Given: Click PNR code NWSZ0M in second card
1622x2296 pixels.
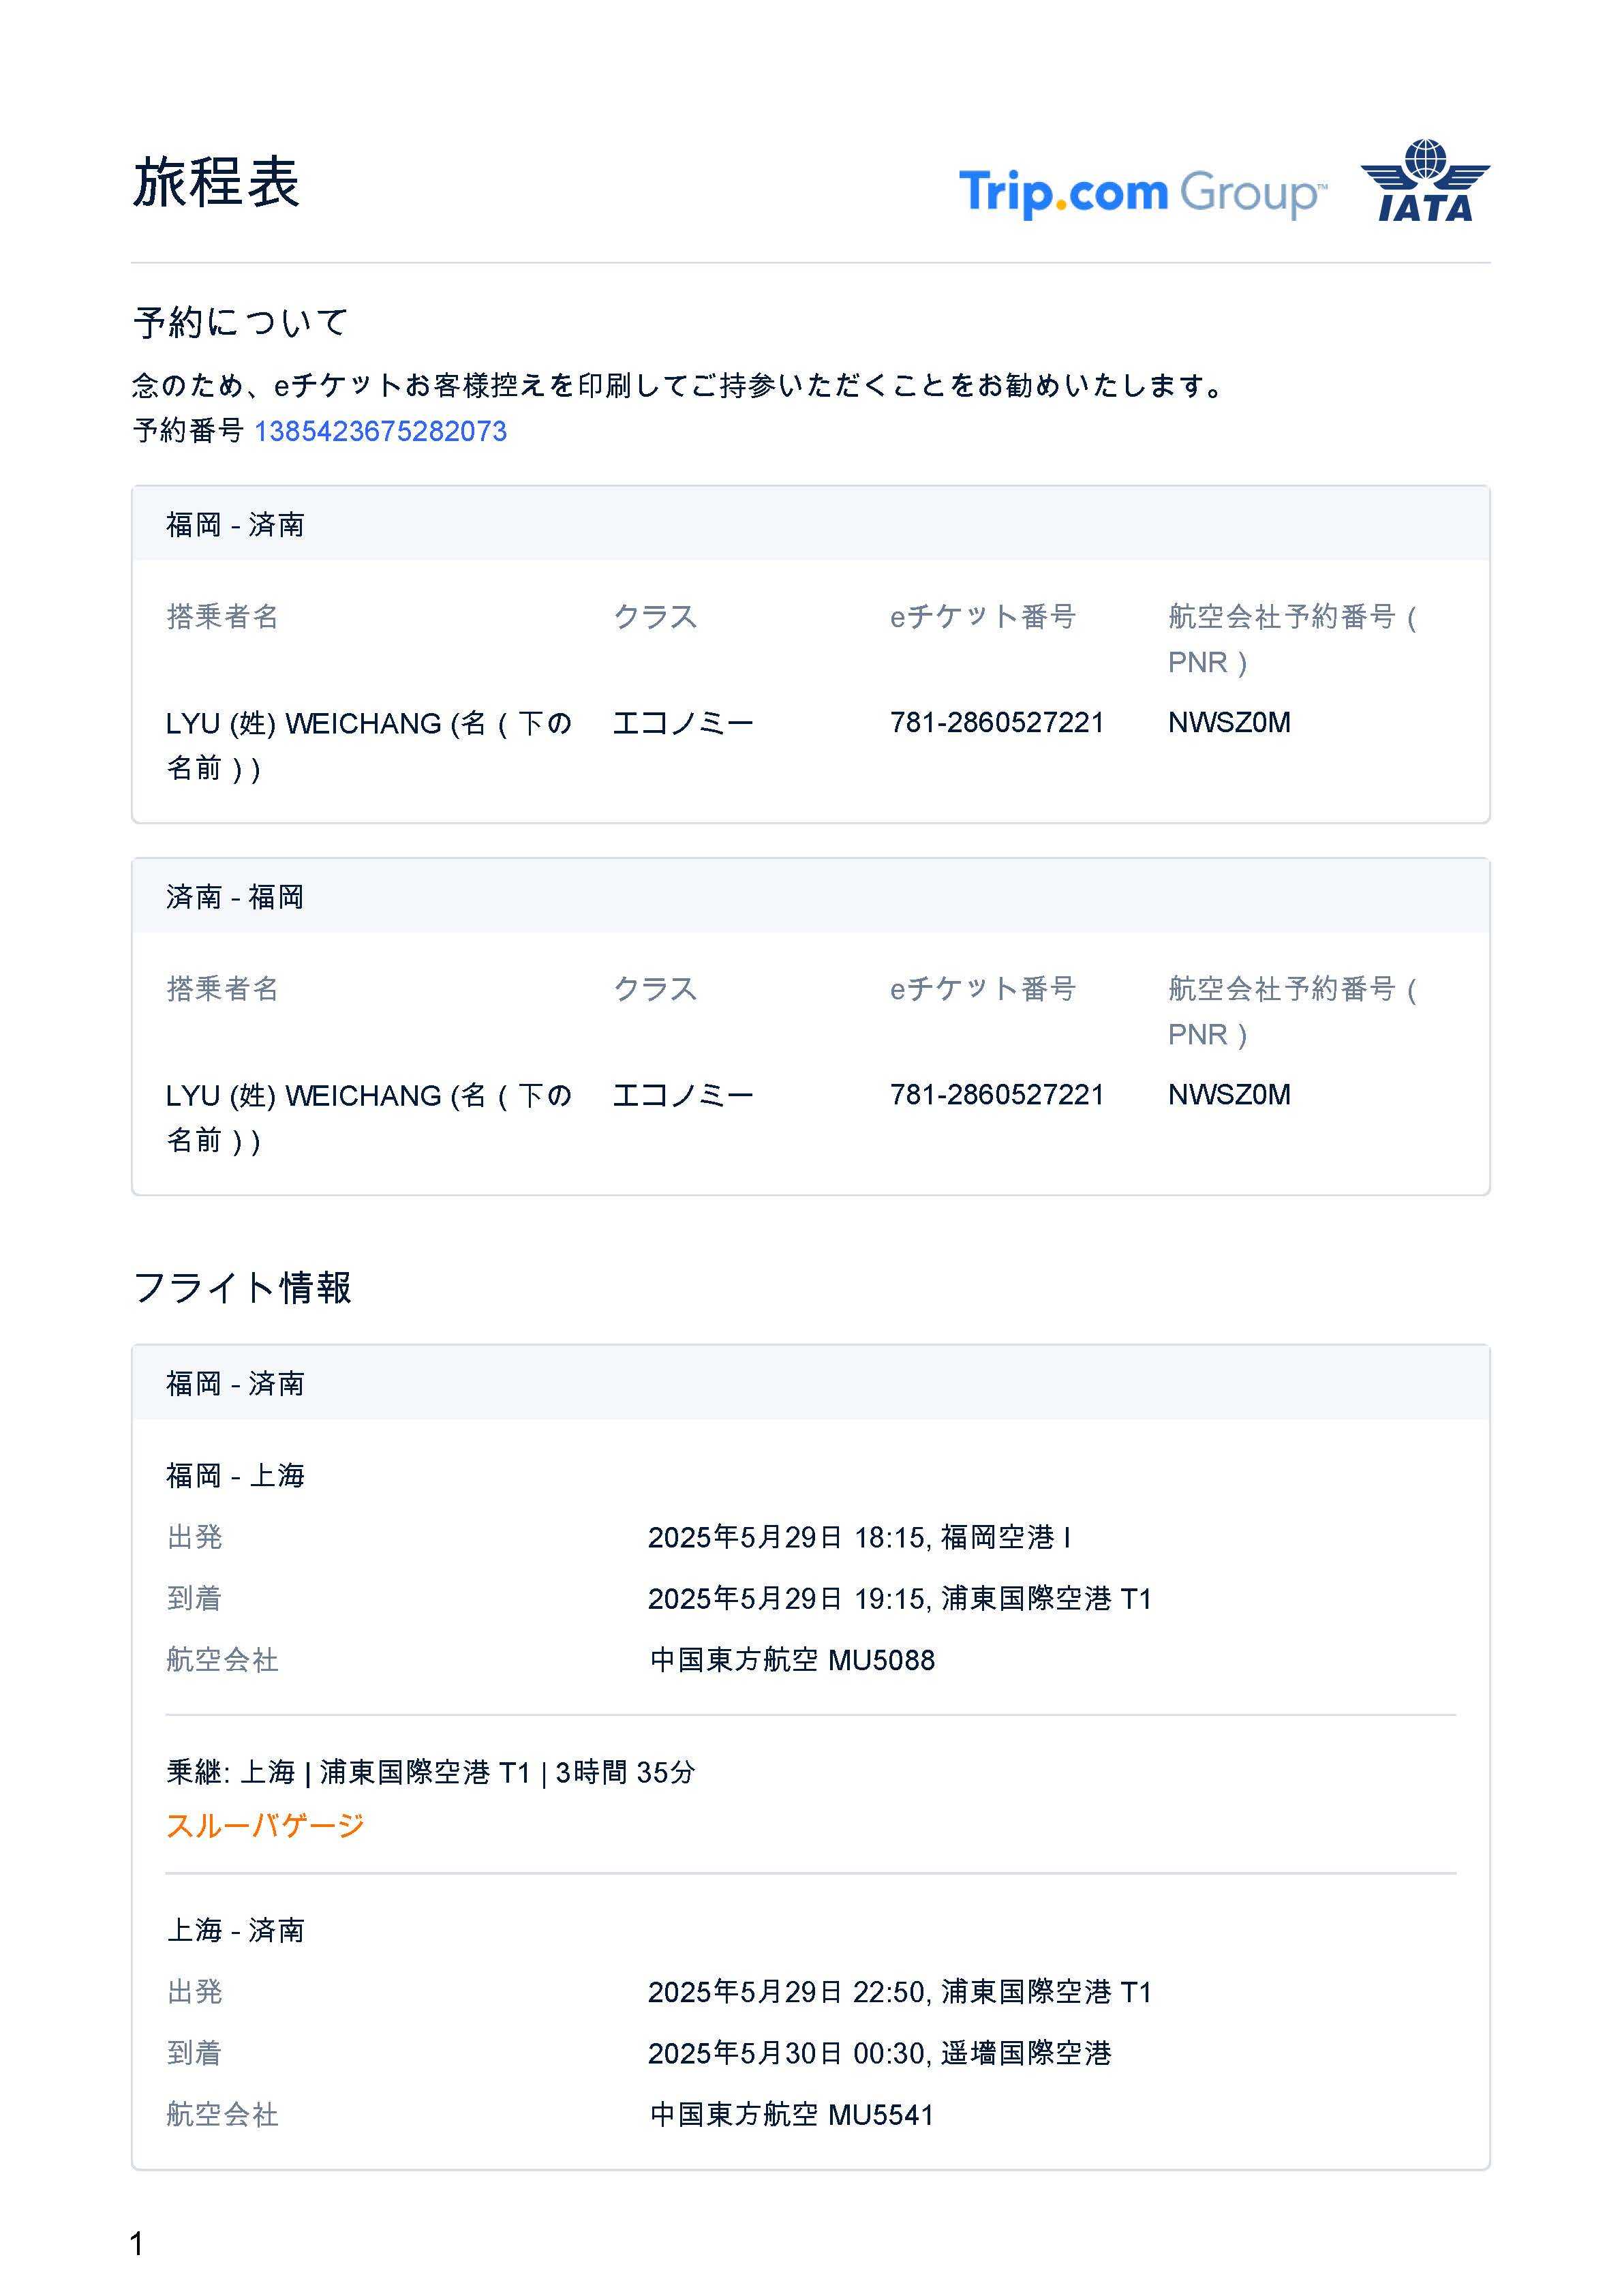Looking at the screenshot, I should (x=1228, y=1094).
